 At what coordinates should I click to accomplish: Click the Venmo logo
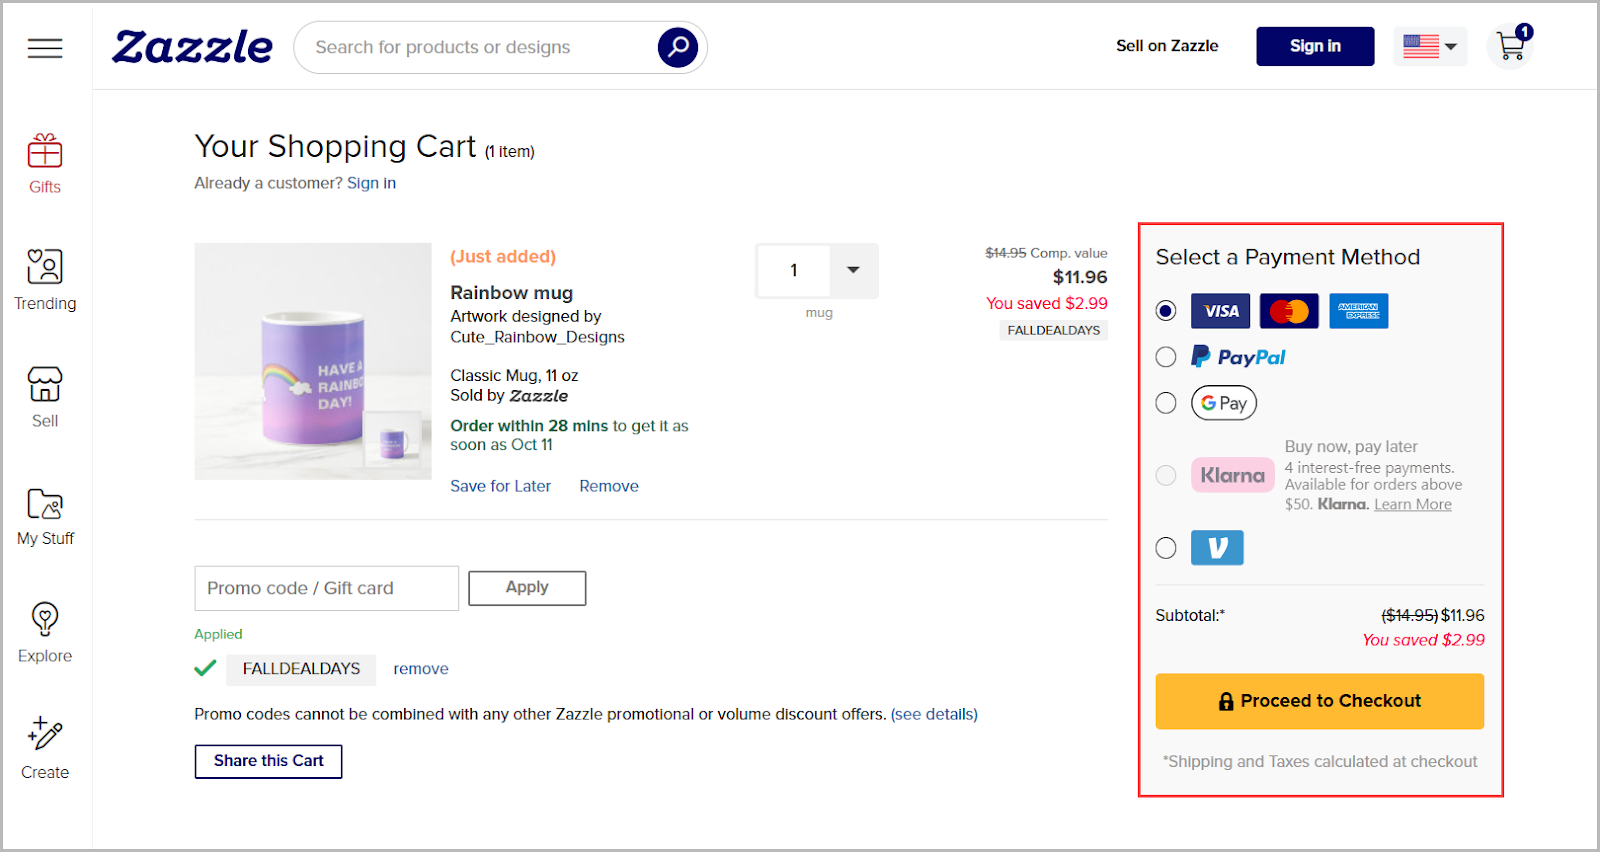coord(1217,548)
